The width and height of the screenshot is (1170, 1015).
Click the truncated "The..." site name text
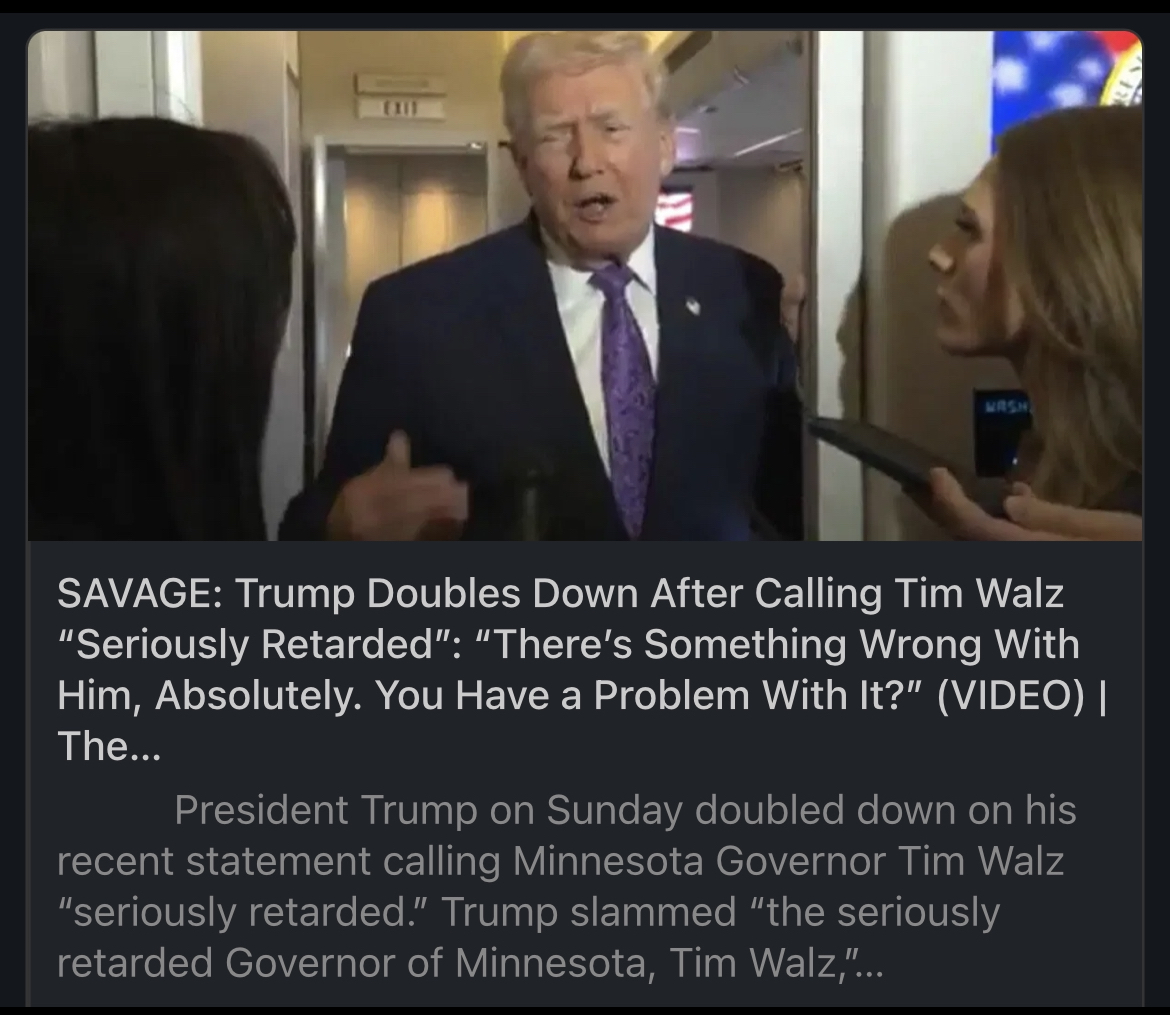[x=109, y=746]
